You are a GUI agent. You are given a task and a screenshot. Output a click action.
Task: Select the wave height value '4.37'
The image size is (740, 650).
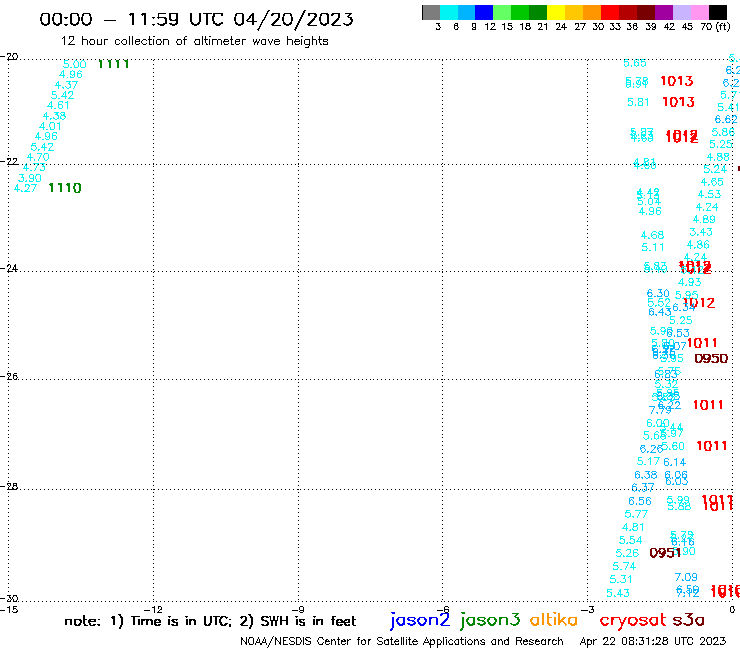point(67,85)
